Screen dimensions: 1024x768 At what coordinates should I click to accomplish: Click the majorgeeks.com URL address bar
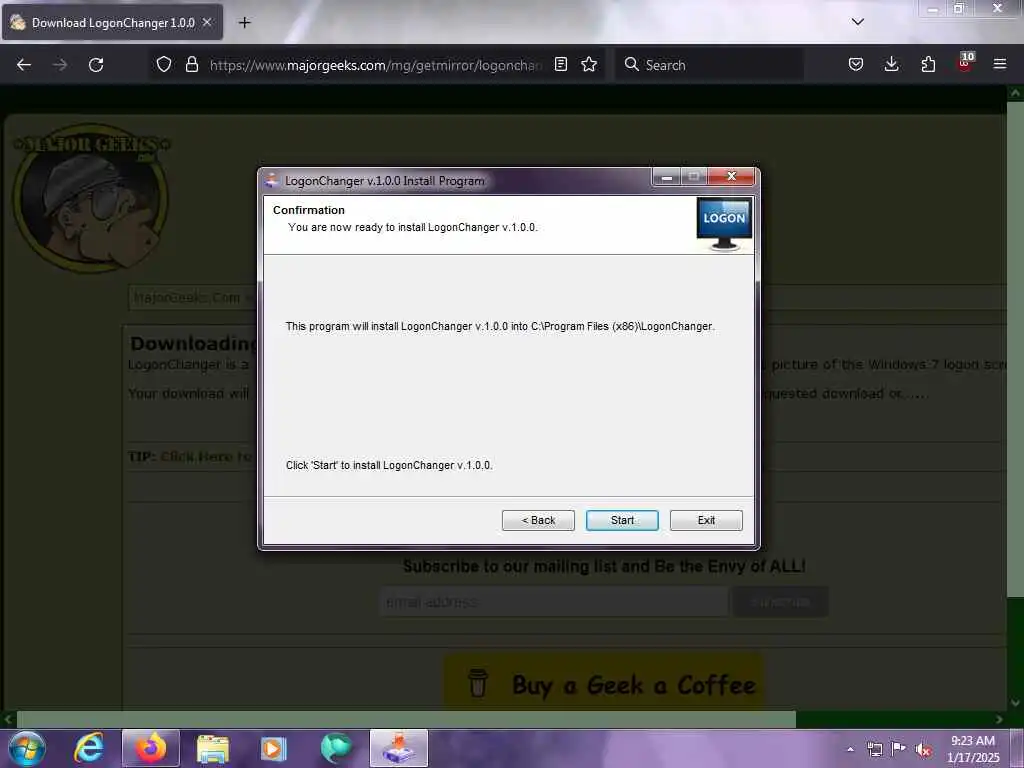[x=376, y=65]
